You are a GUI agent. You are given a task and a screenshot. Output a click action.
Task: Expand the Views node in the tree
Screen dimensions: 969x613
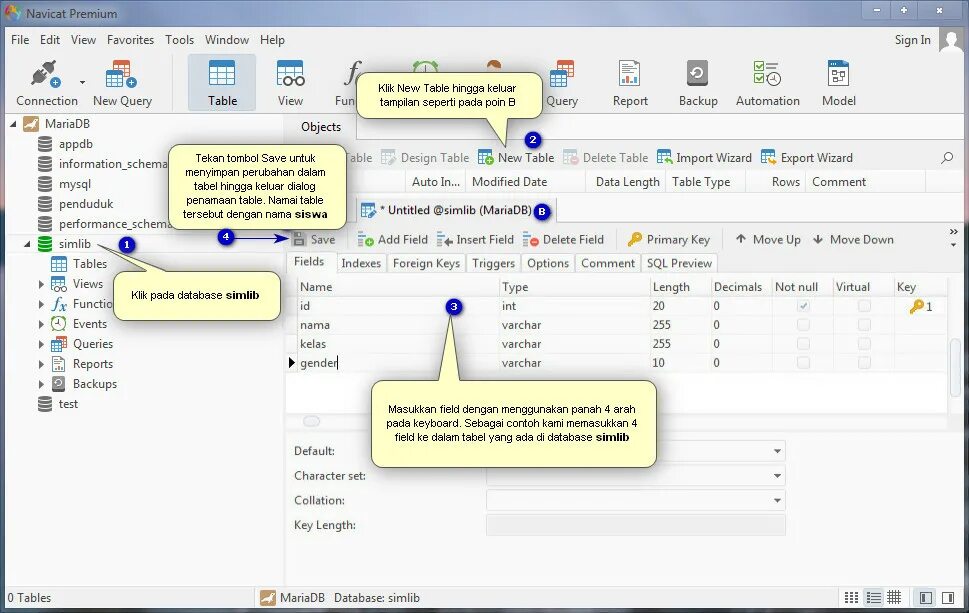coord(41,284)
